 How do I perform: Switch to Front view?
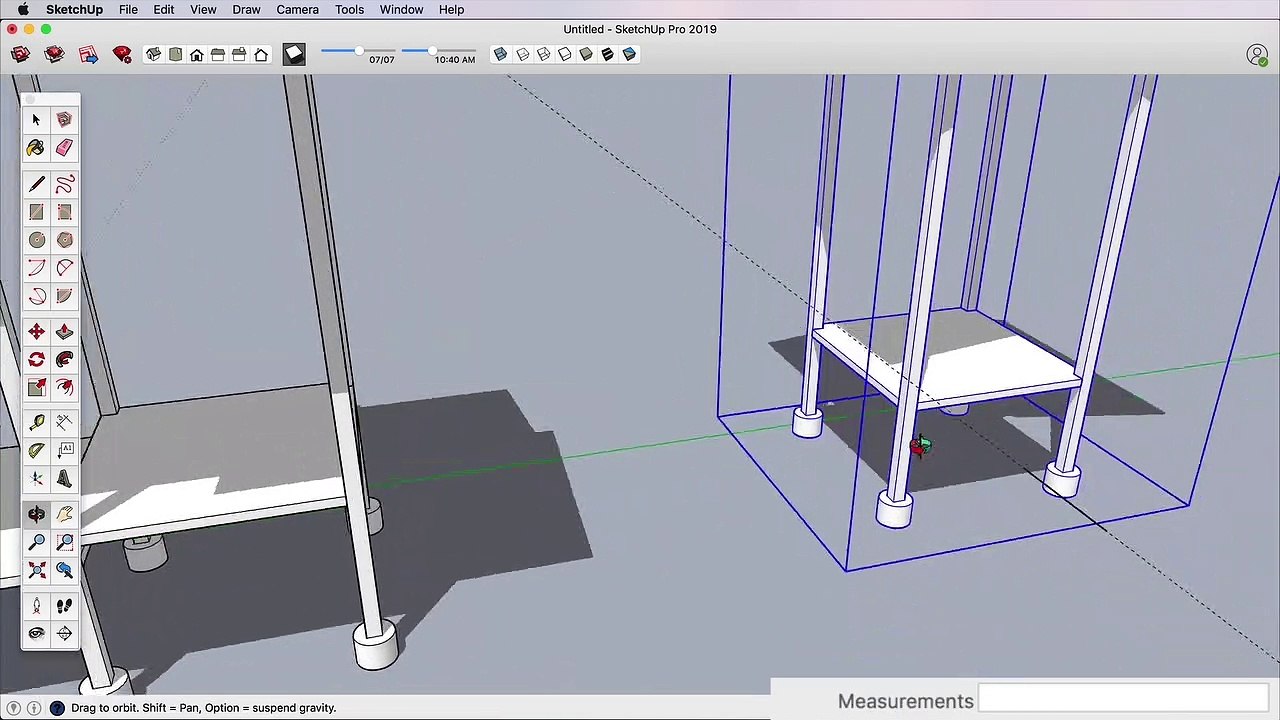(197, 55)
